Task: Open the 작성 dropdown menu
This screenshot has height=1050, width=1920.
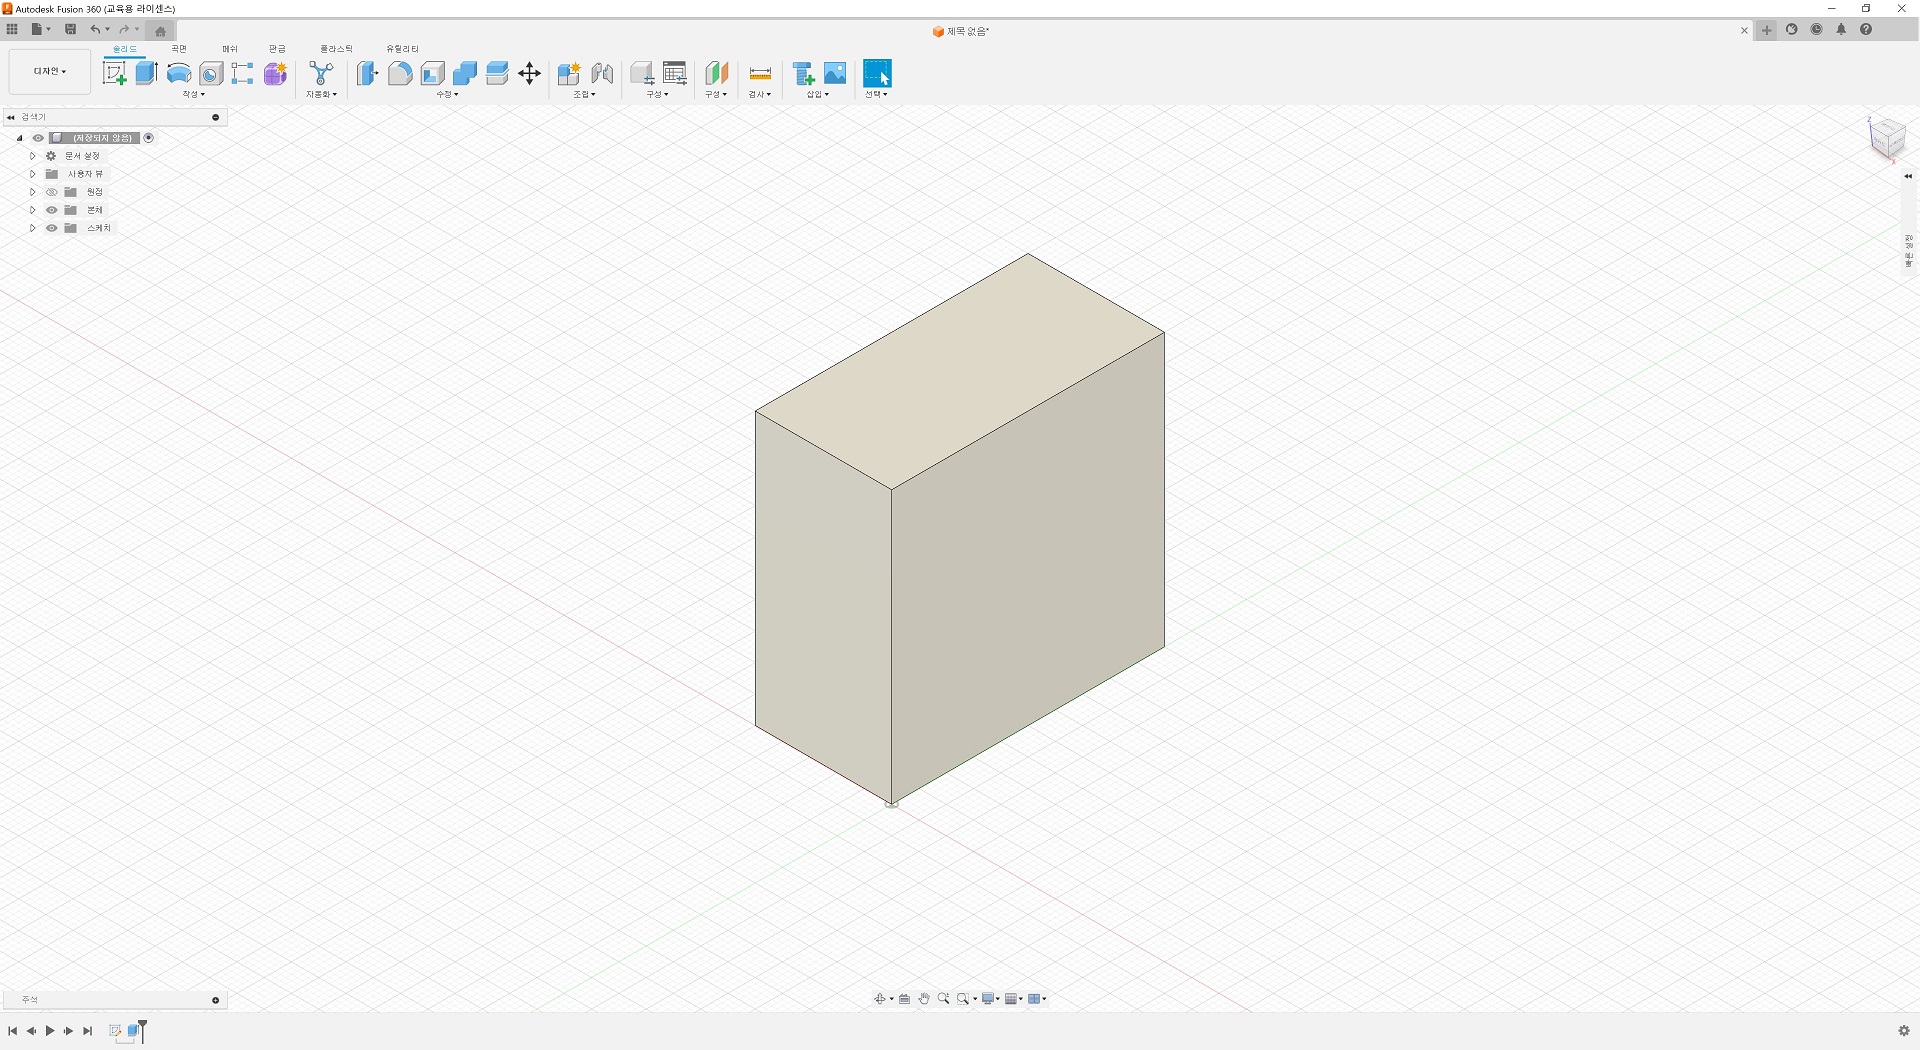Action: tap(193, 94)
